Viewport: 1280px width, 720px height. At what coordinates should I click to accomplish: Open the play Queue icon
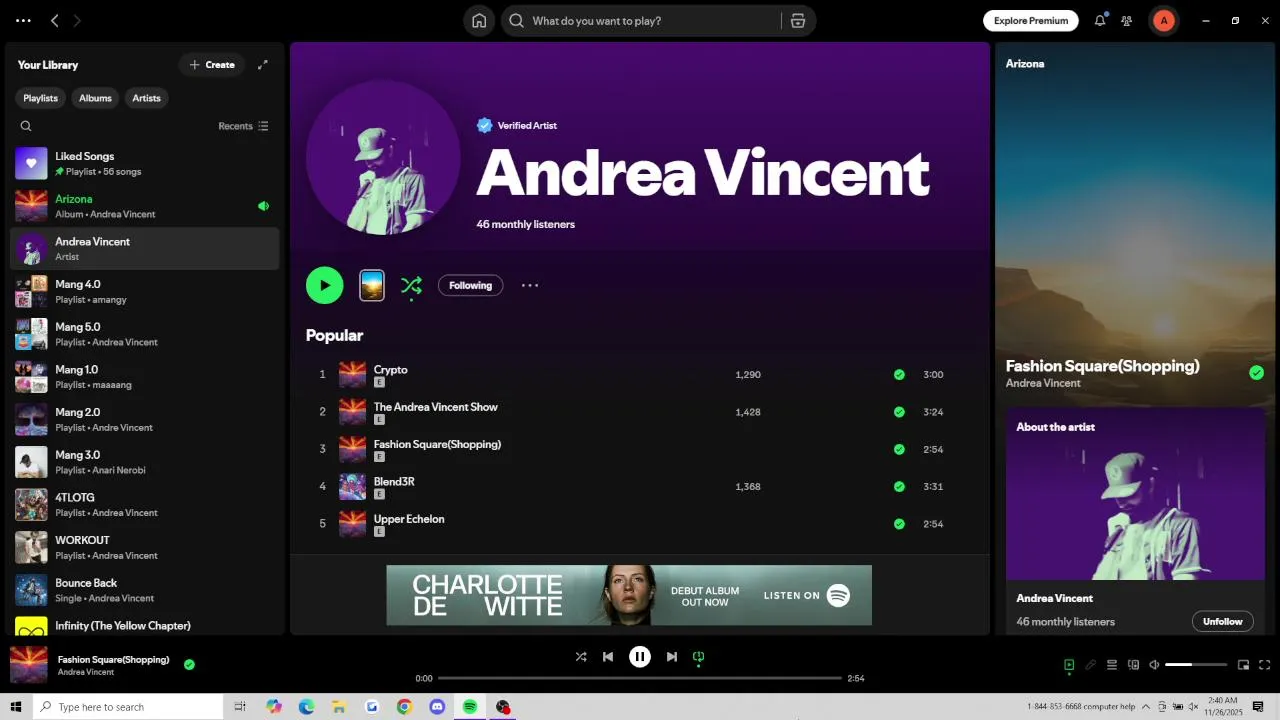[1112, 665]
